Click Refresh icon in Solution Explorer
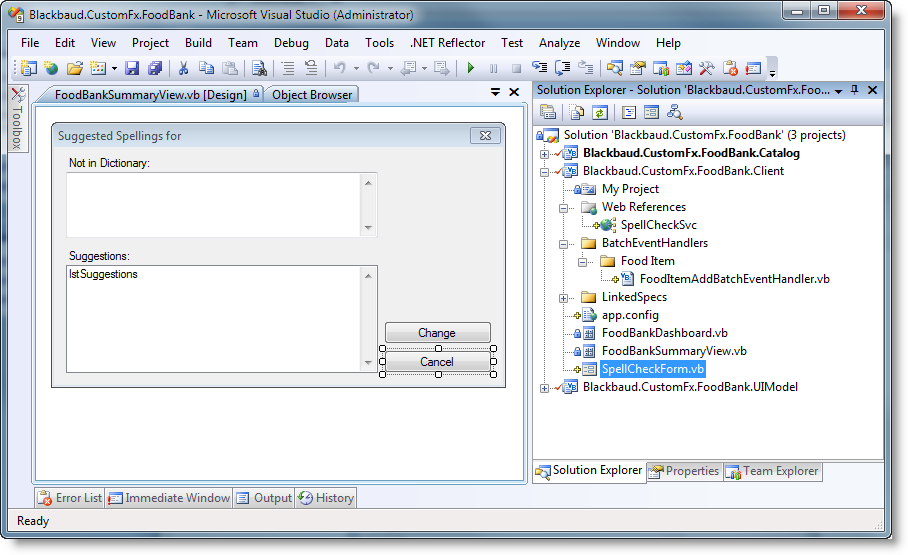 (599, 112)
